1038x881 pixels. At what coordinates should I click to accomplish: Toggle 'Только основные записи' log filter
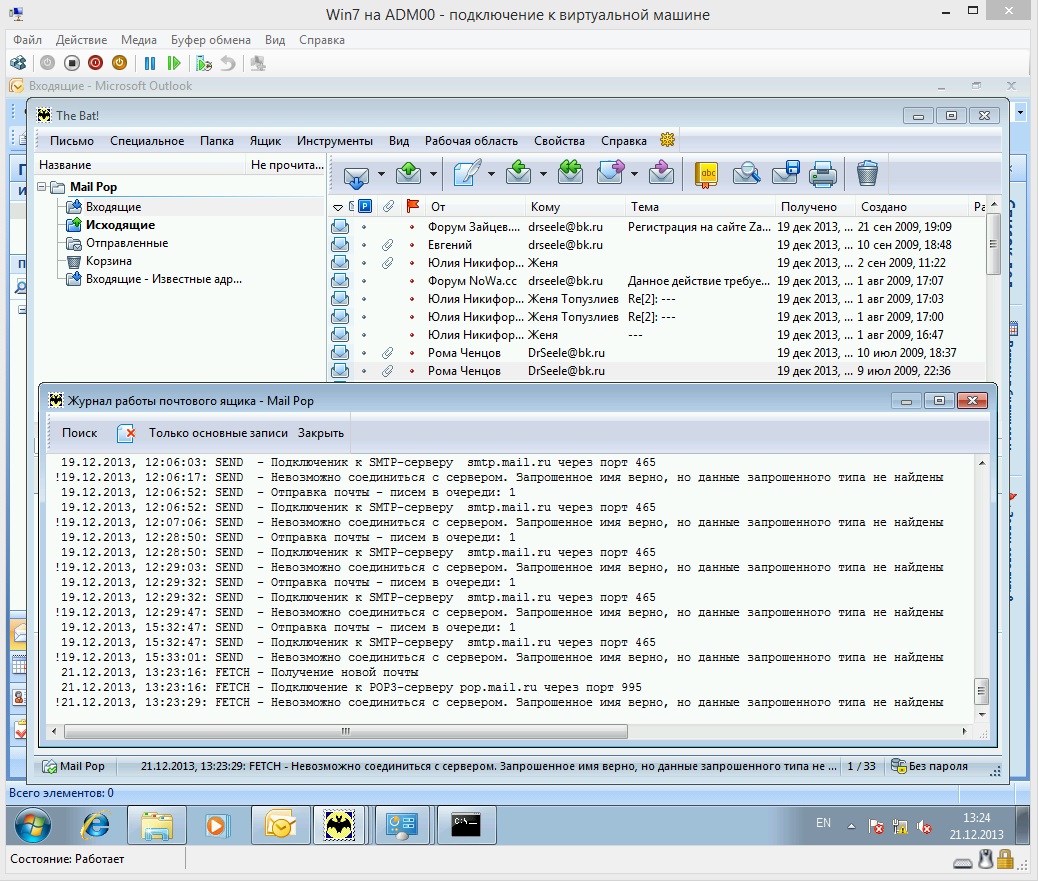click(x=218, y=433)
